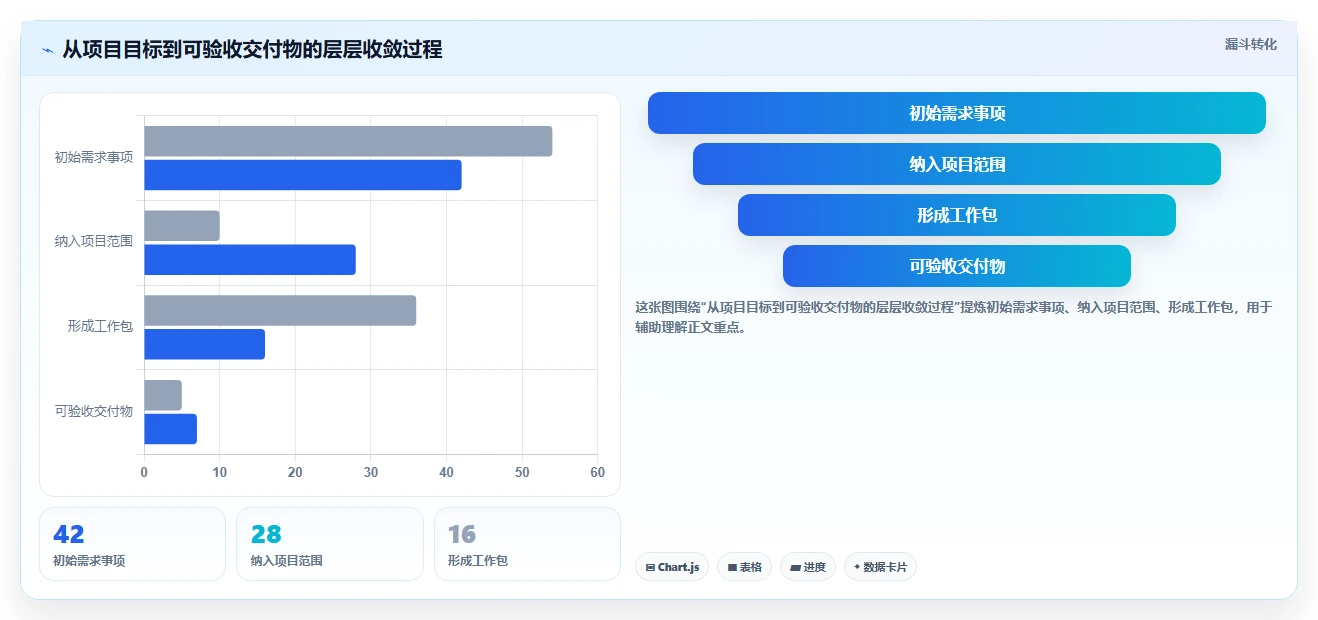Image resolution: width=1318 pixels, height=620 pixels.
Task: Click the blue bar for 初始需求事项
Action: pos(303,175)
